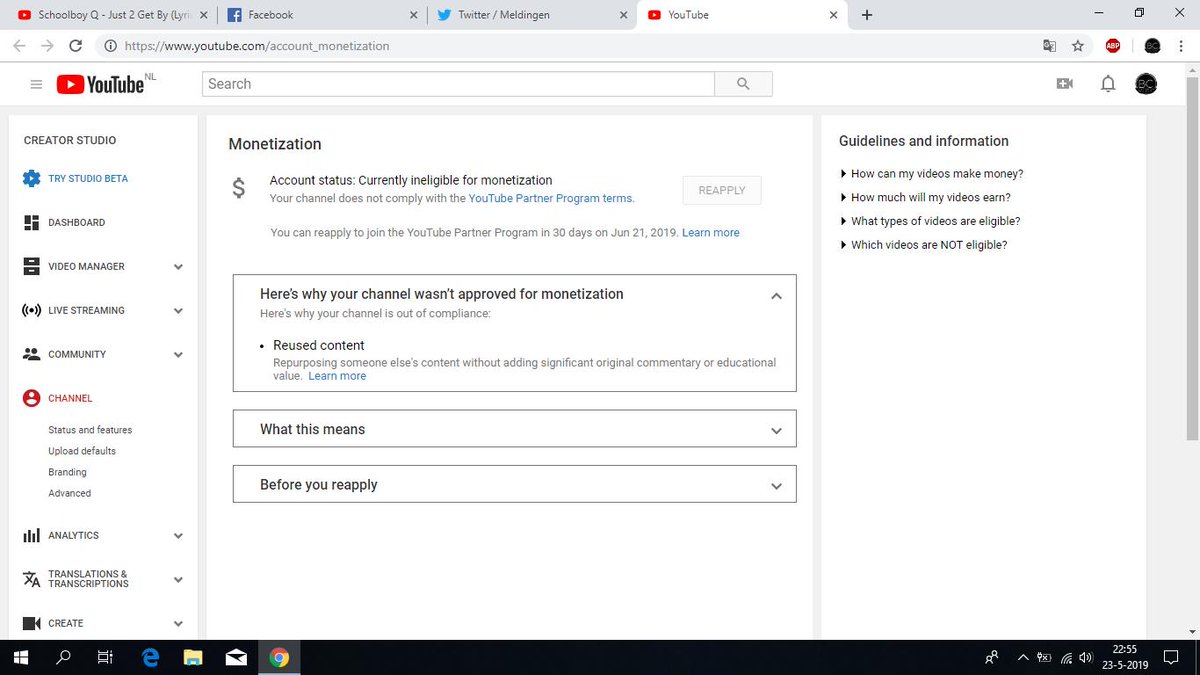Image resolution: width=1200 pixels, height=675 pixels.
Task: Open the Mail app from taskbar
Action: pyautogui.click(x=236, y=658)
